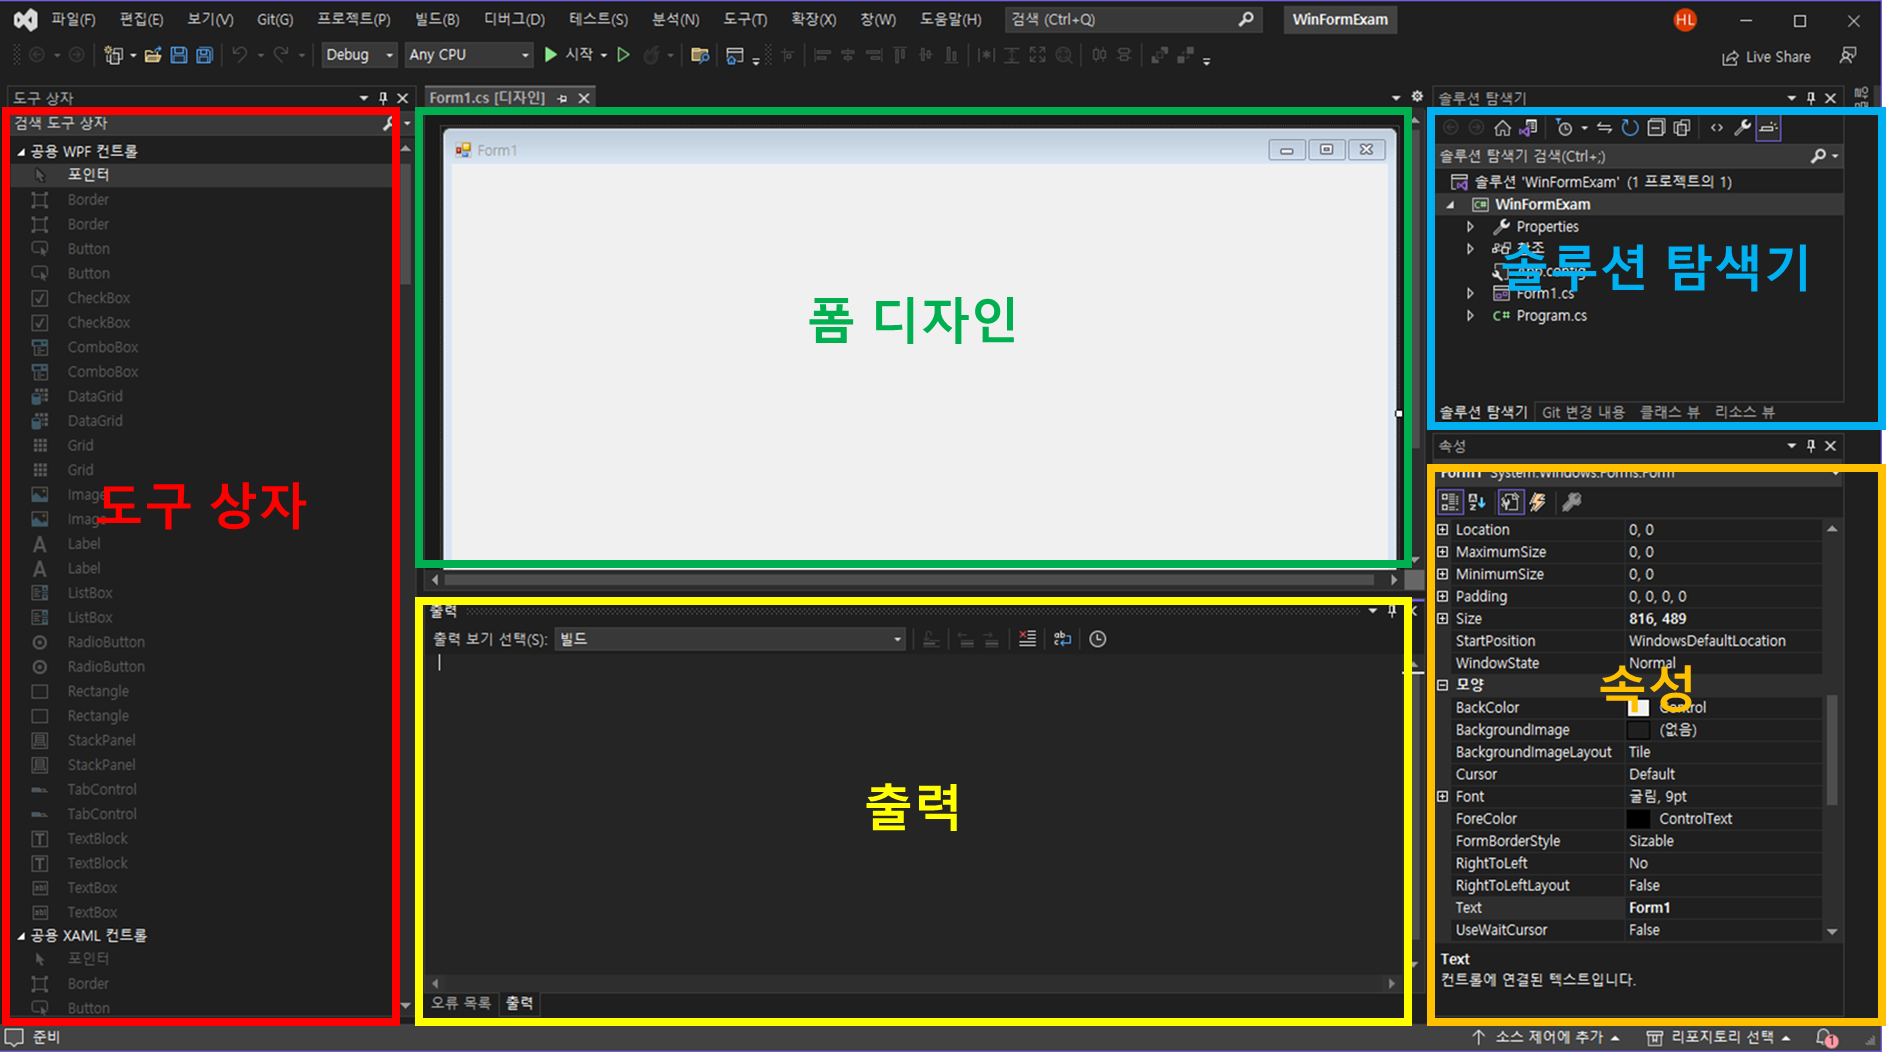Toggle Preview Selected Items icon in Solution Explorer

point(1768,128)
